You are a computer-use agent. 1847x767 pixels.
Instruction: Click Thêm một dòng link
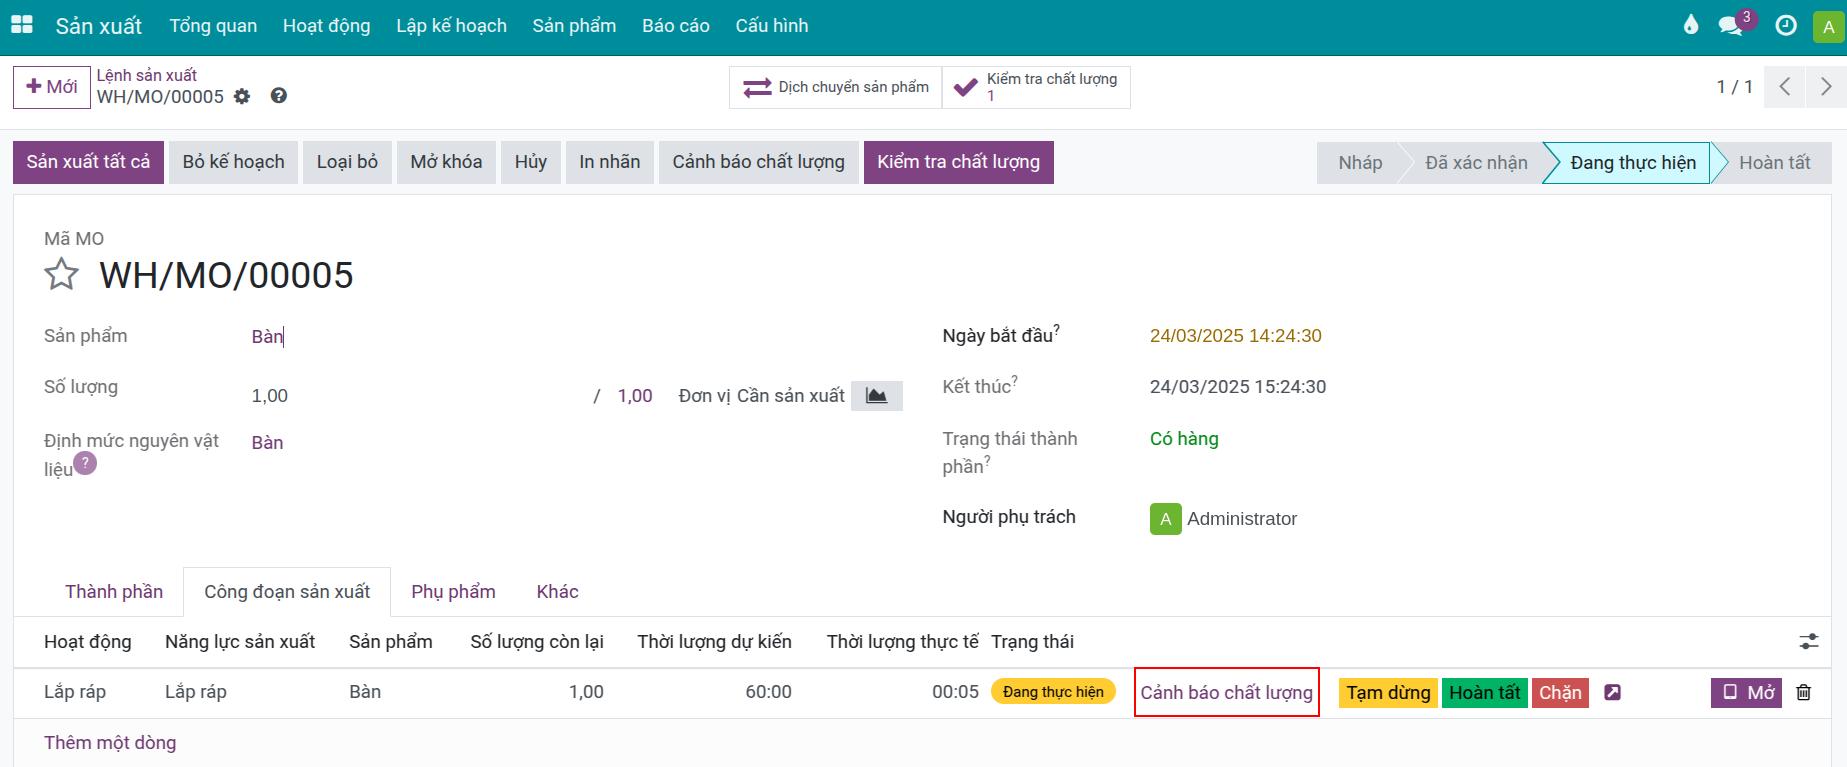110,743
